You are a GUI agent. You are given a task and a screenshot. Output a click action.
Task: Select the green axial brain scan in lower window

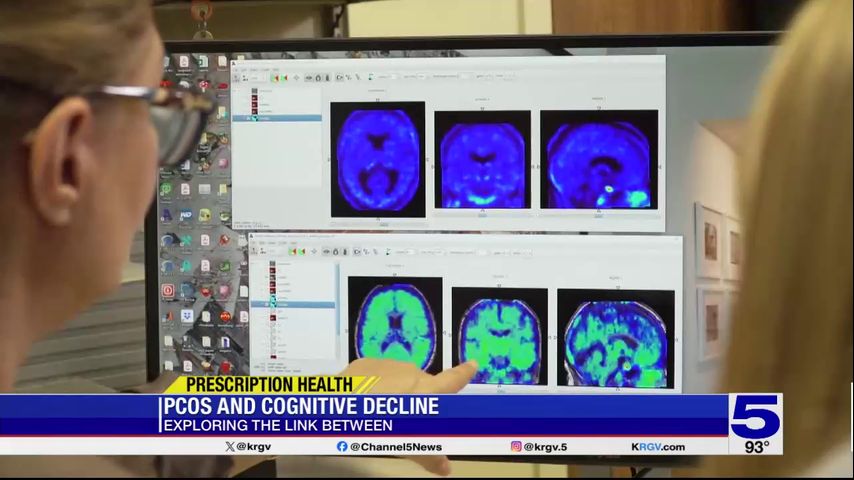click(x=395, y=324)
